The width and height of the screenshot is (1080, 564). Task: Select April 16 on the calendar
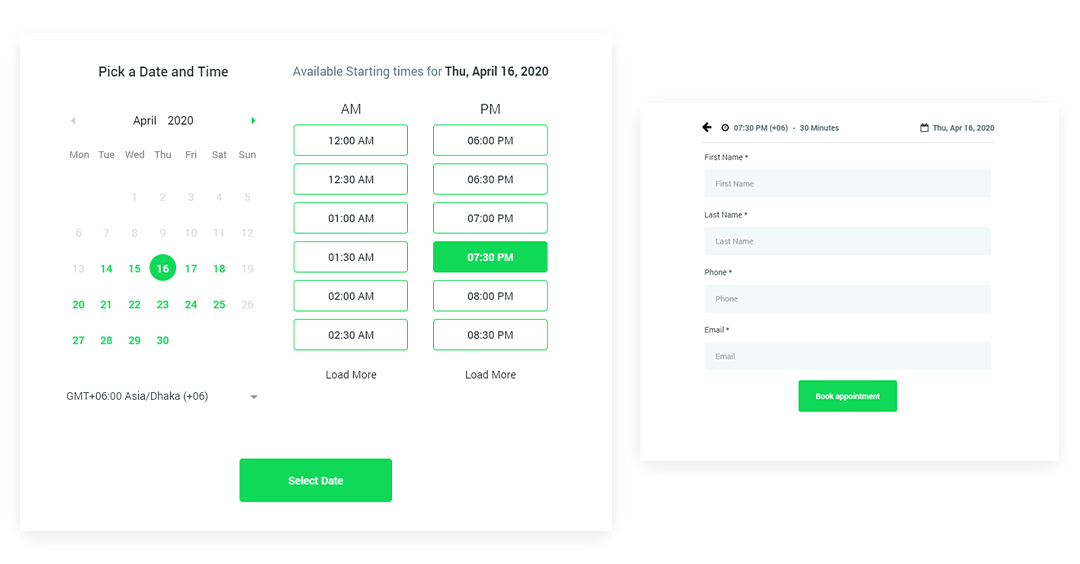pyautogui.click(x=163, y=268)
